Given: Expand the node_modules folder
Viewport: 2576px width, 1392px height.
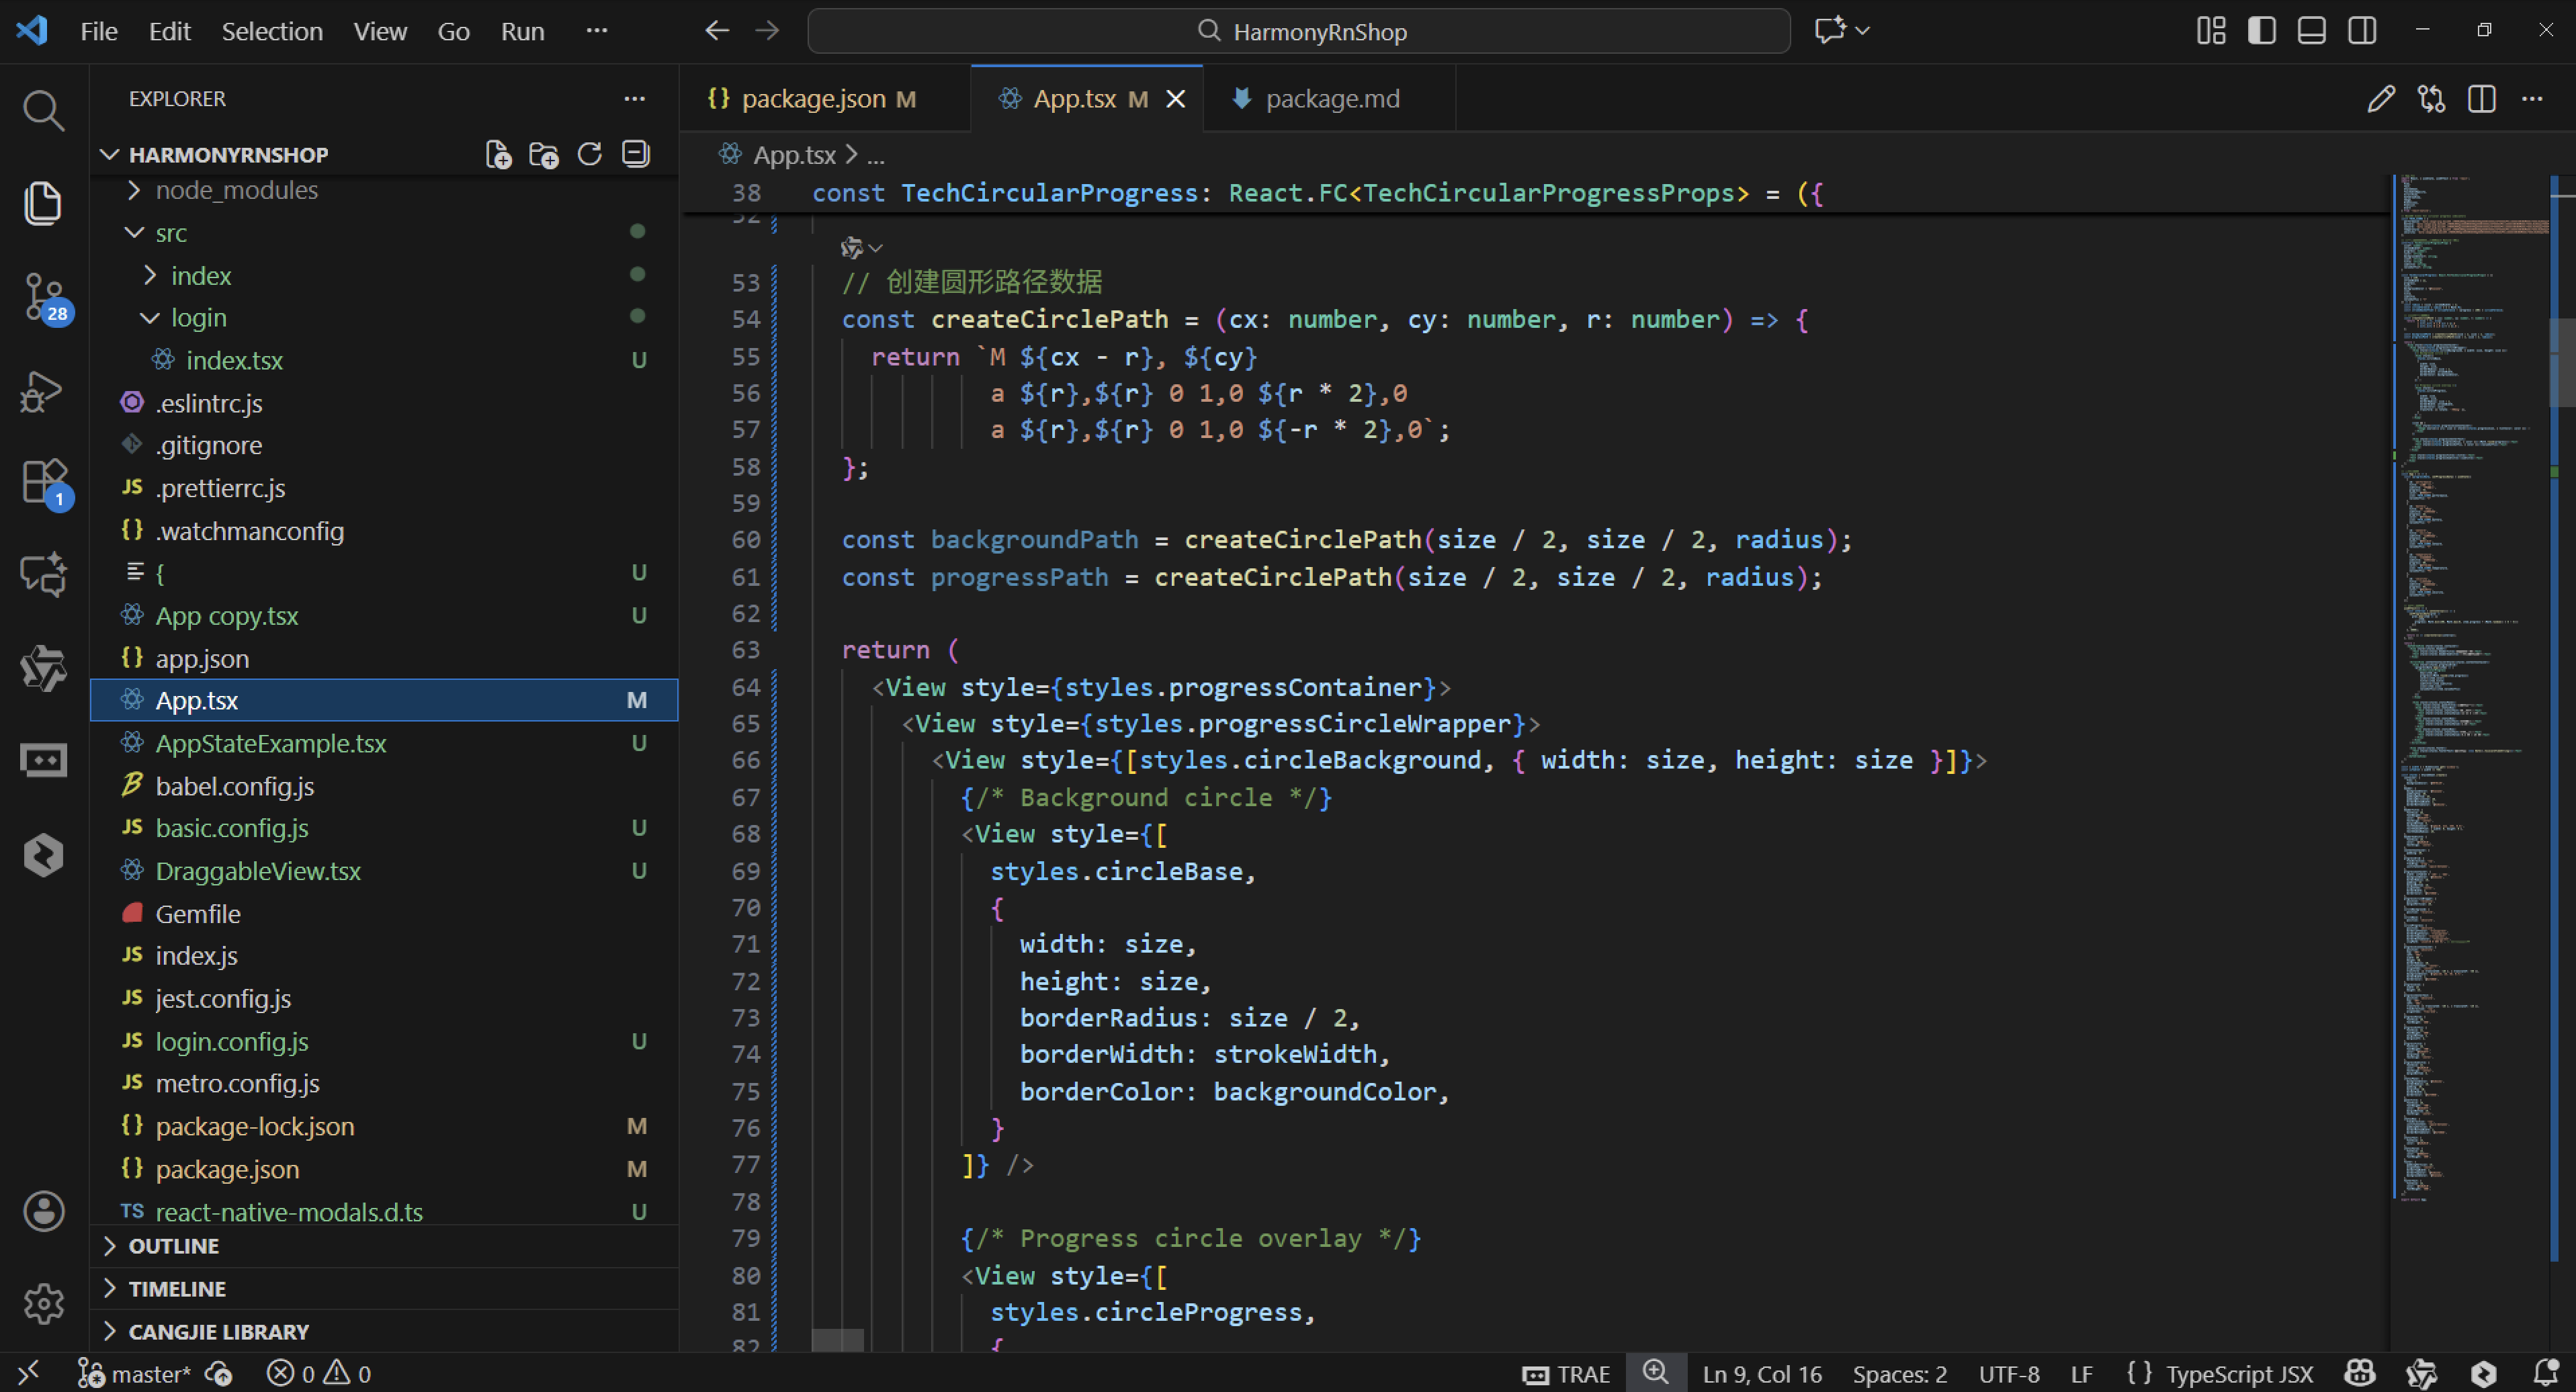Looking at the screenshot, I should [236, 190].
